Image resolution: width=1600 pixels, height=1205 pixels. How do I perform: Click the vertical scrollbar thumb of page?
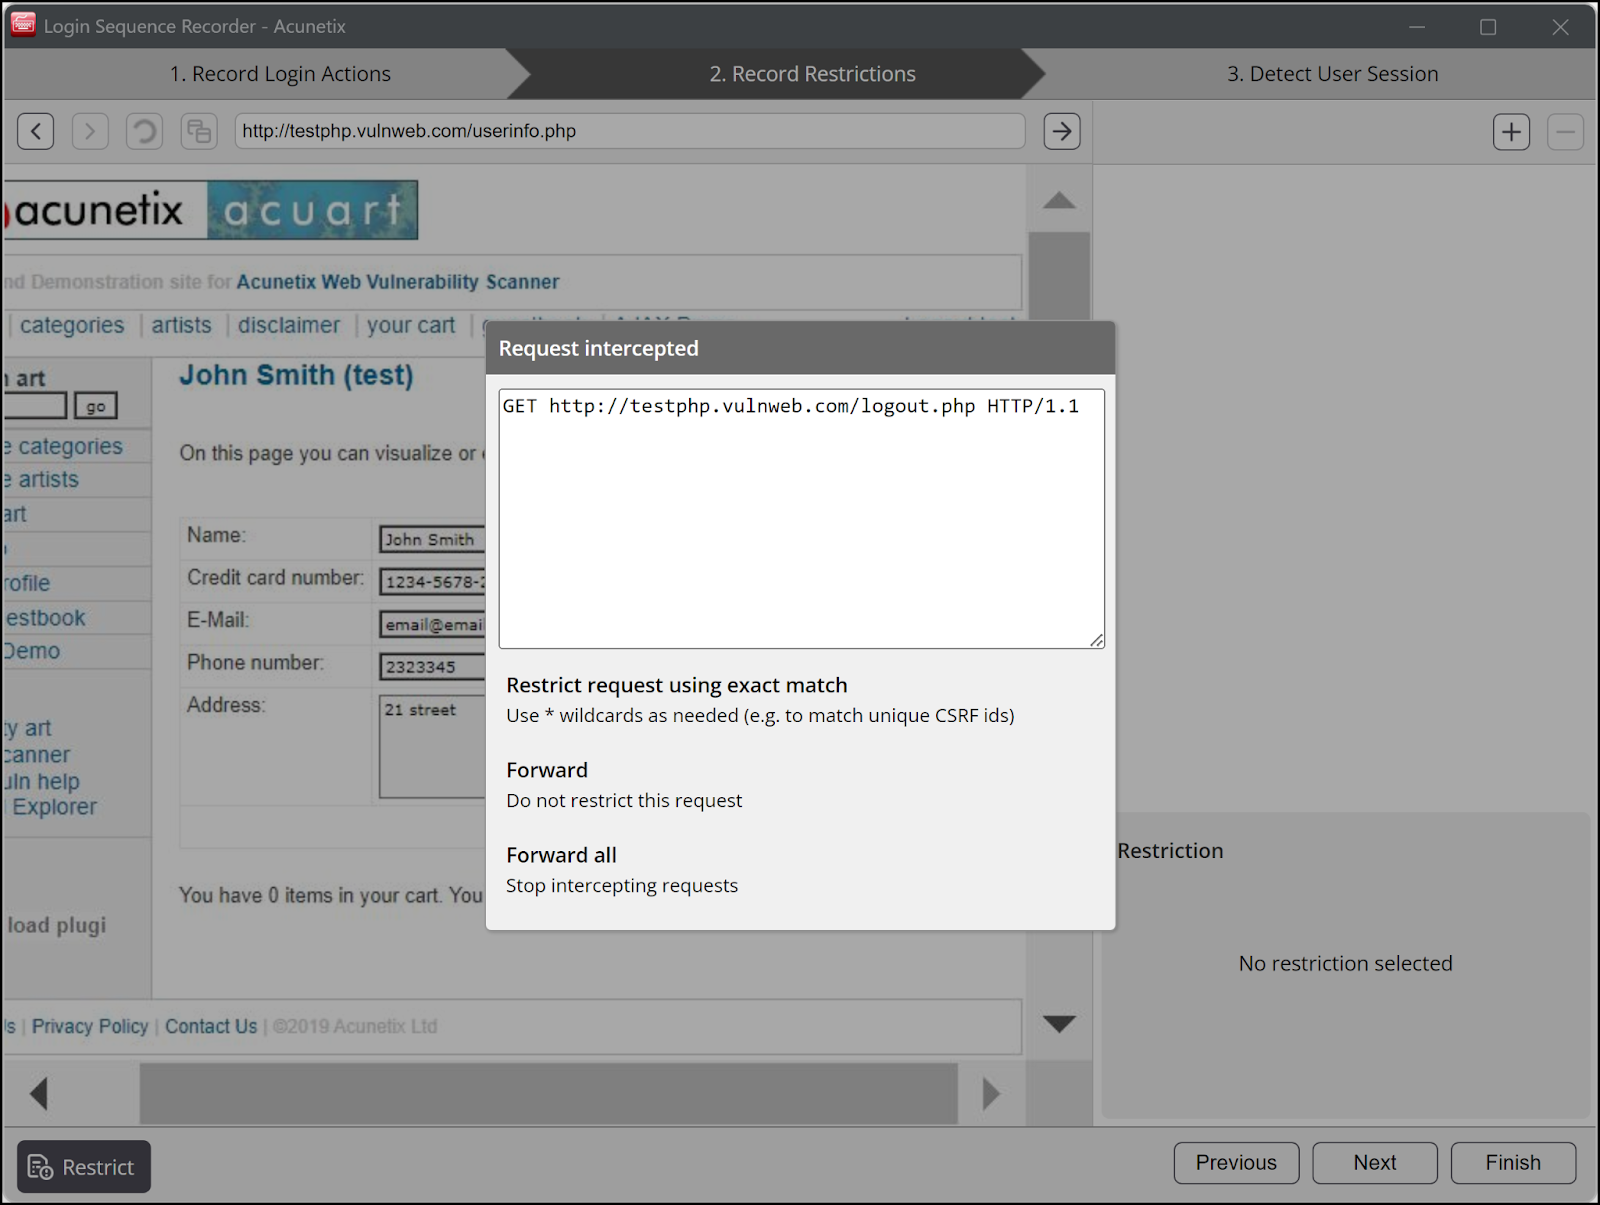(1059, 276)
